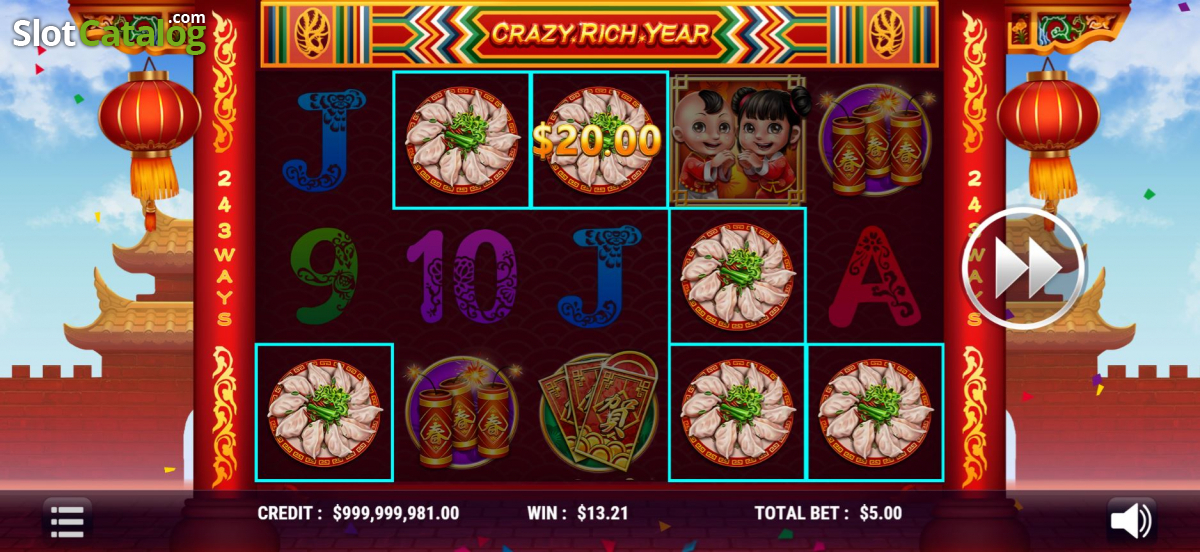
Task: Open the SlotCatalog.com logo link
Action: coord(109,31)
